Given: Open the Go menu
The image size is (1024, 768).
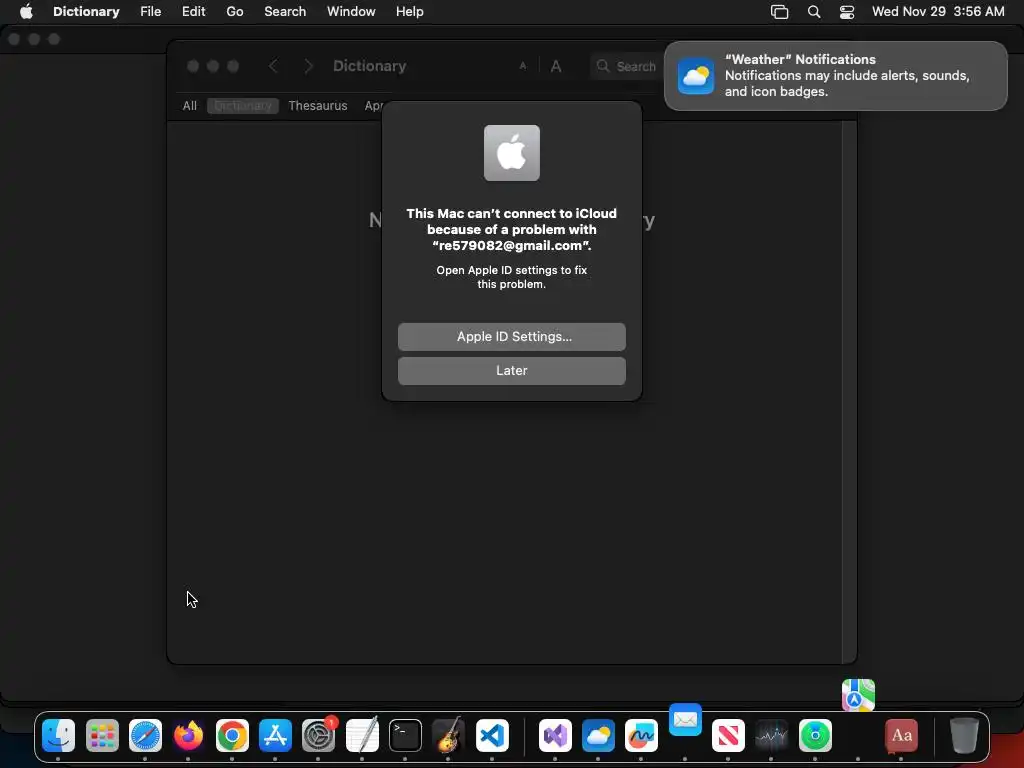Looking at the screenshot, I should [234, 11].
